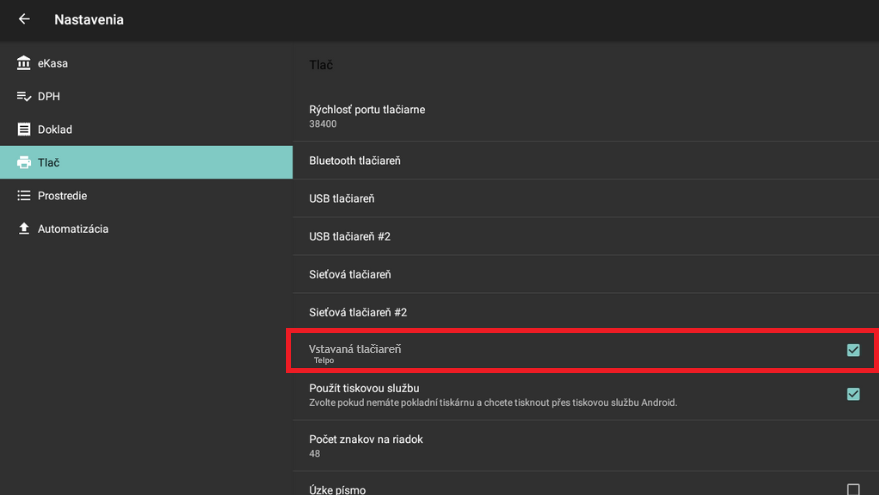Open Rýchlosť portu tlačiarne setting
This screenshot has height=495, width=879.
[367, 116]
